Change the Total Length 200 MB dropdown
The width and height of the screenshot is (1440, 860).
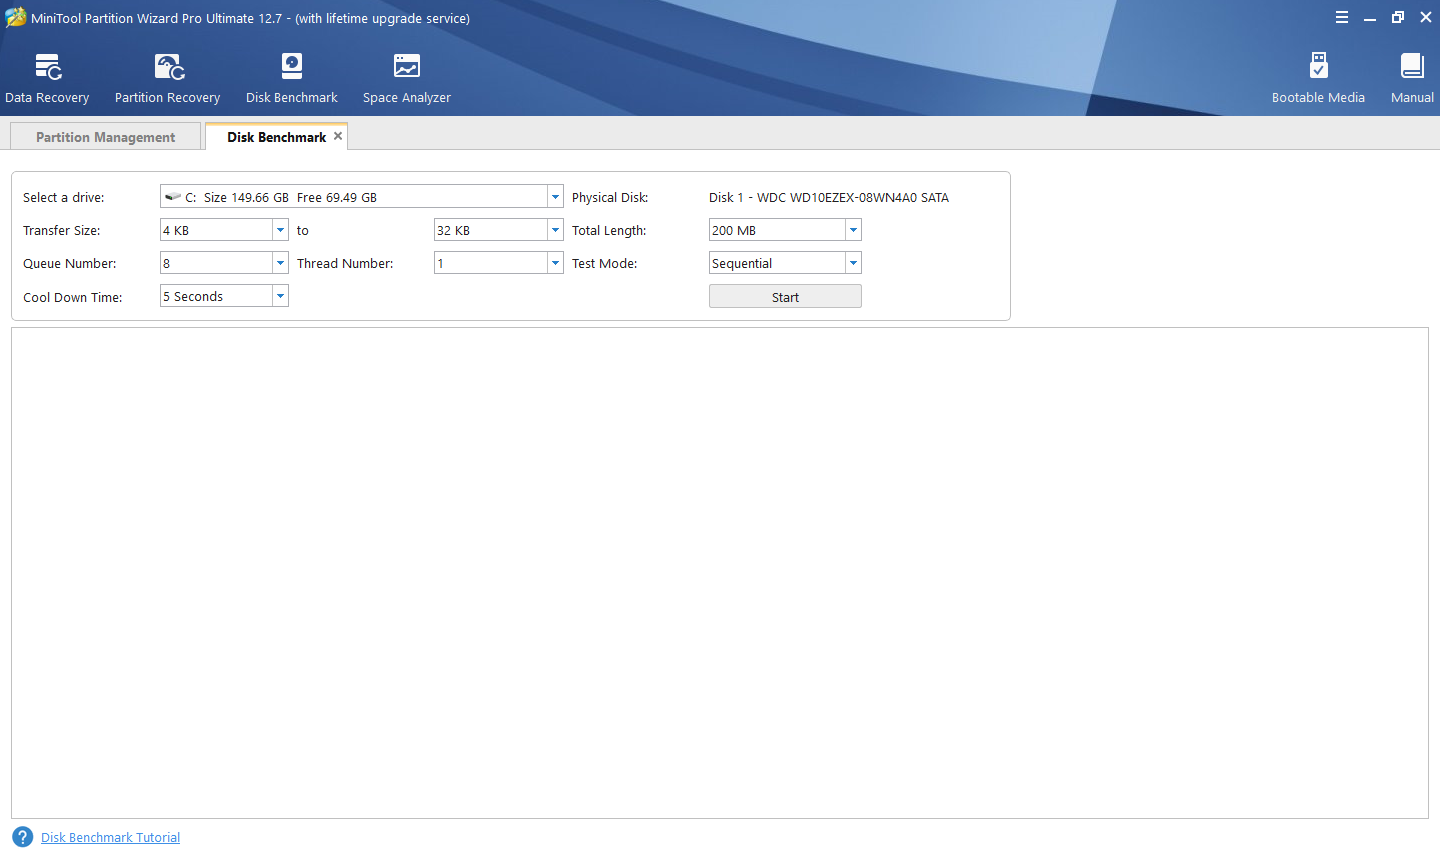(853, 230)
